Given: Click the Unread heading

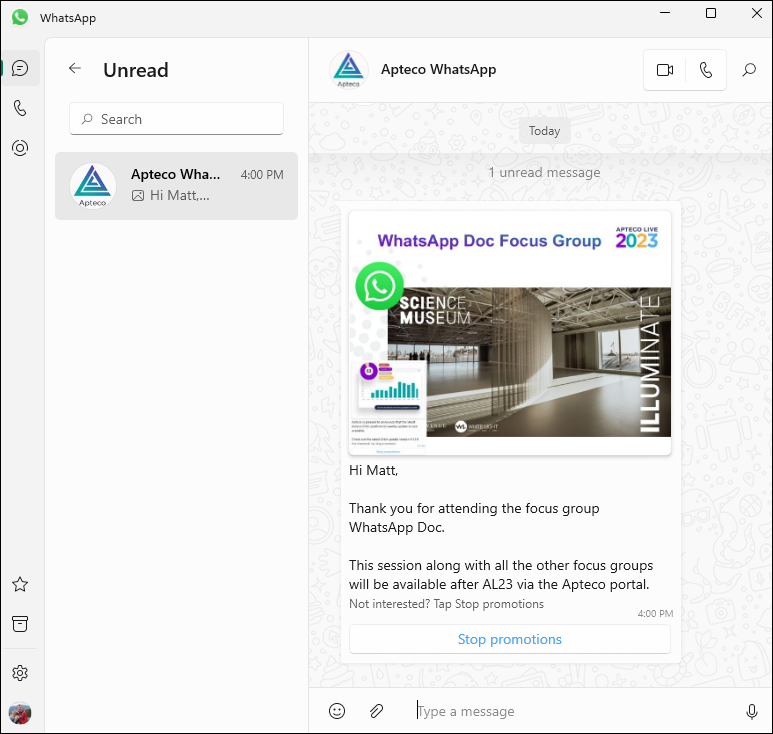Looking at the screenshot, I should coord(136,70).
